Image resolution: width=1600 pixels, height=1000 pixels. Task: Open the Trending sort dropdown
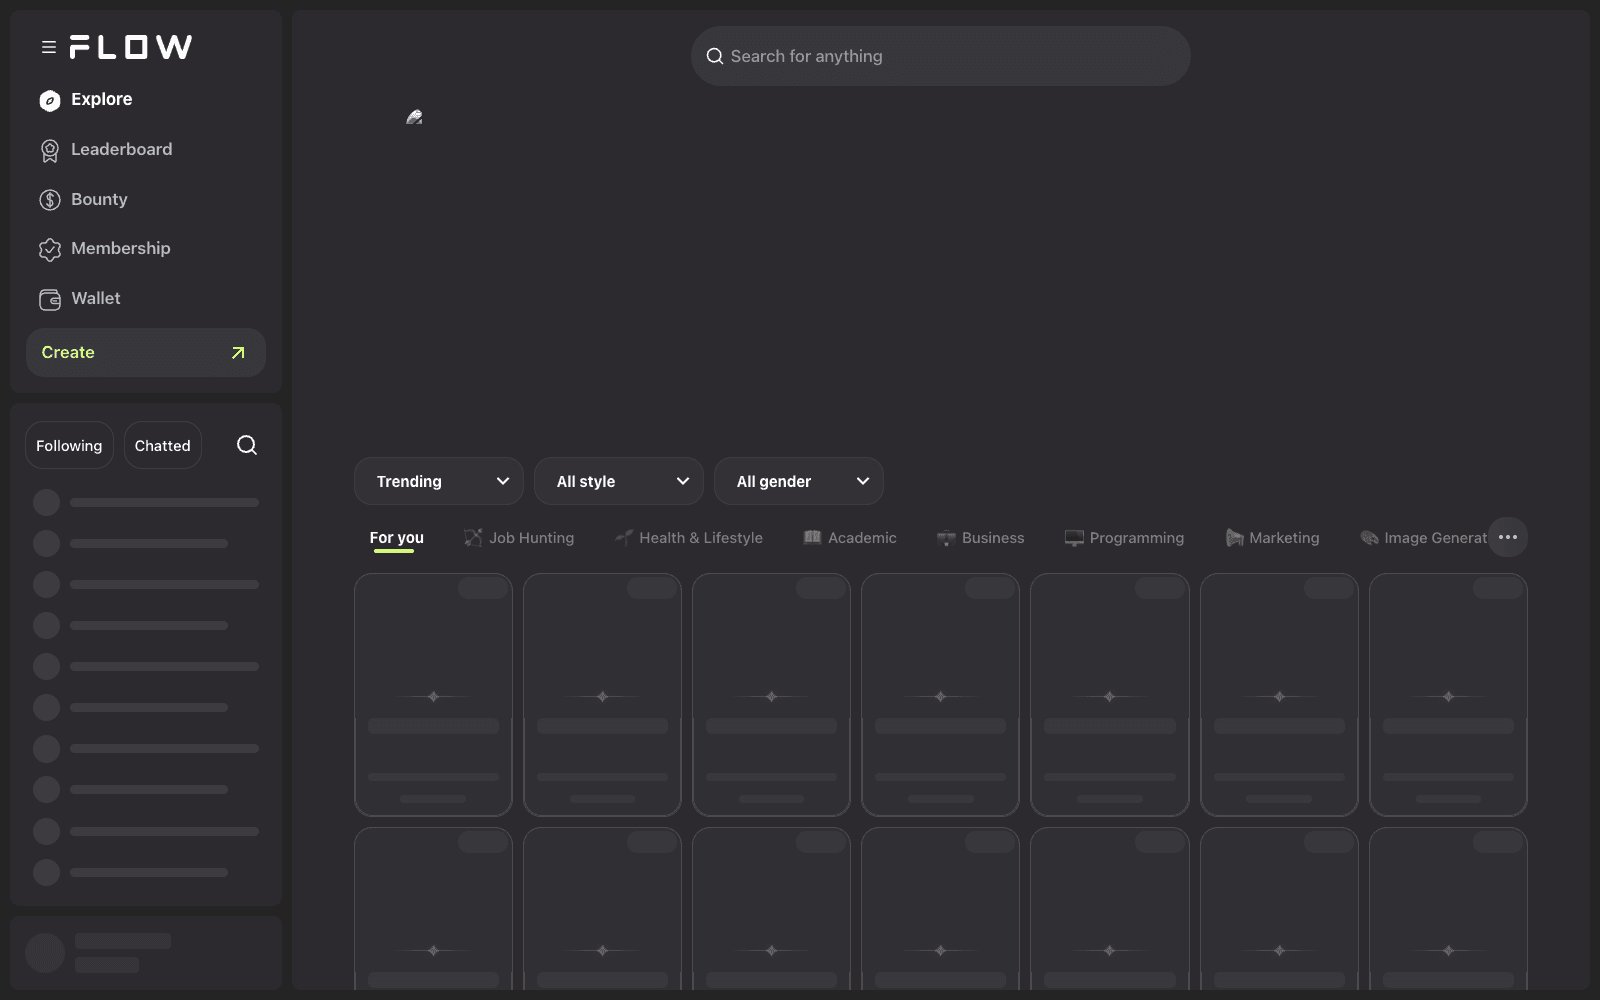click(439, 481)
